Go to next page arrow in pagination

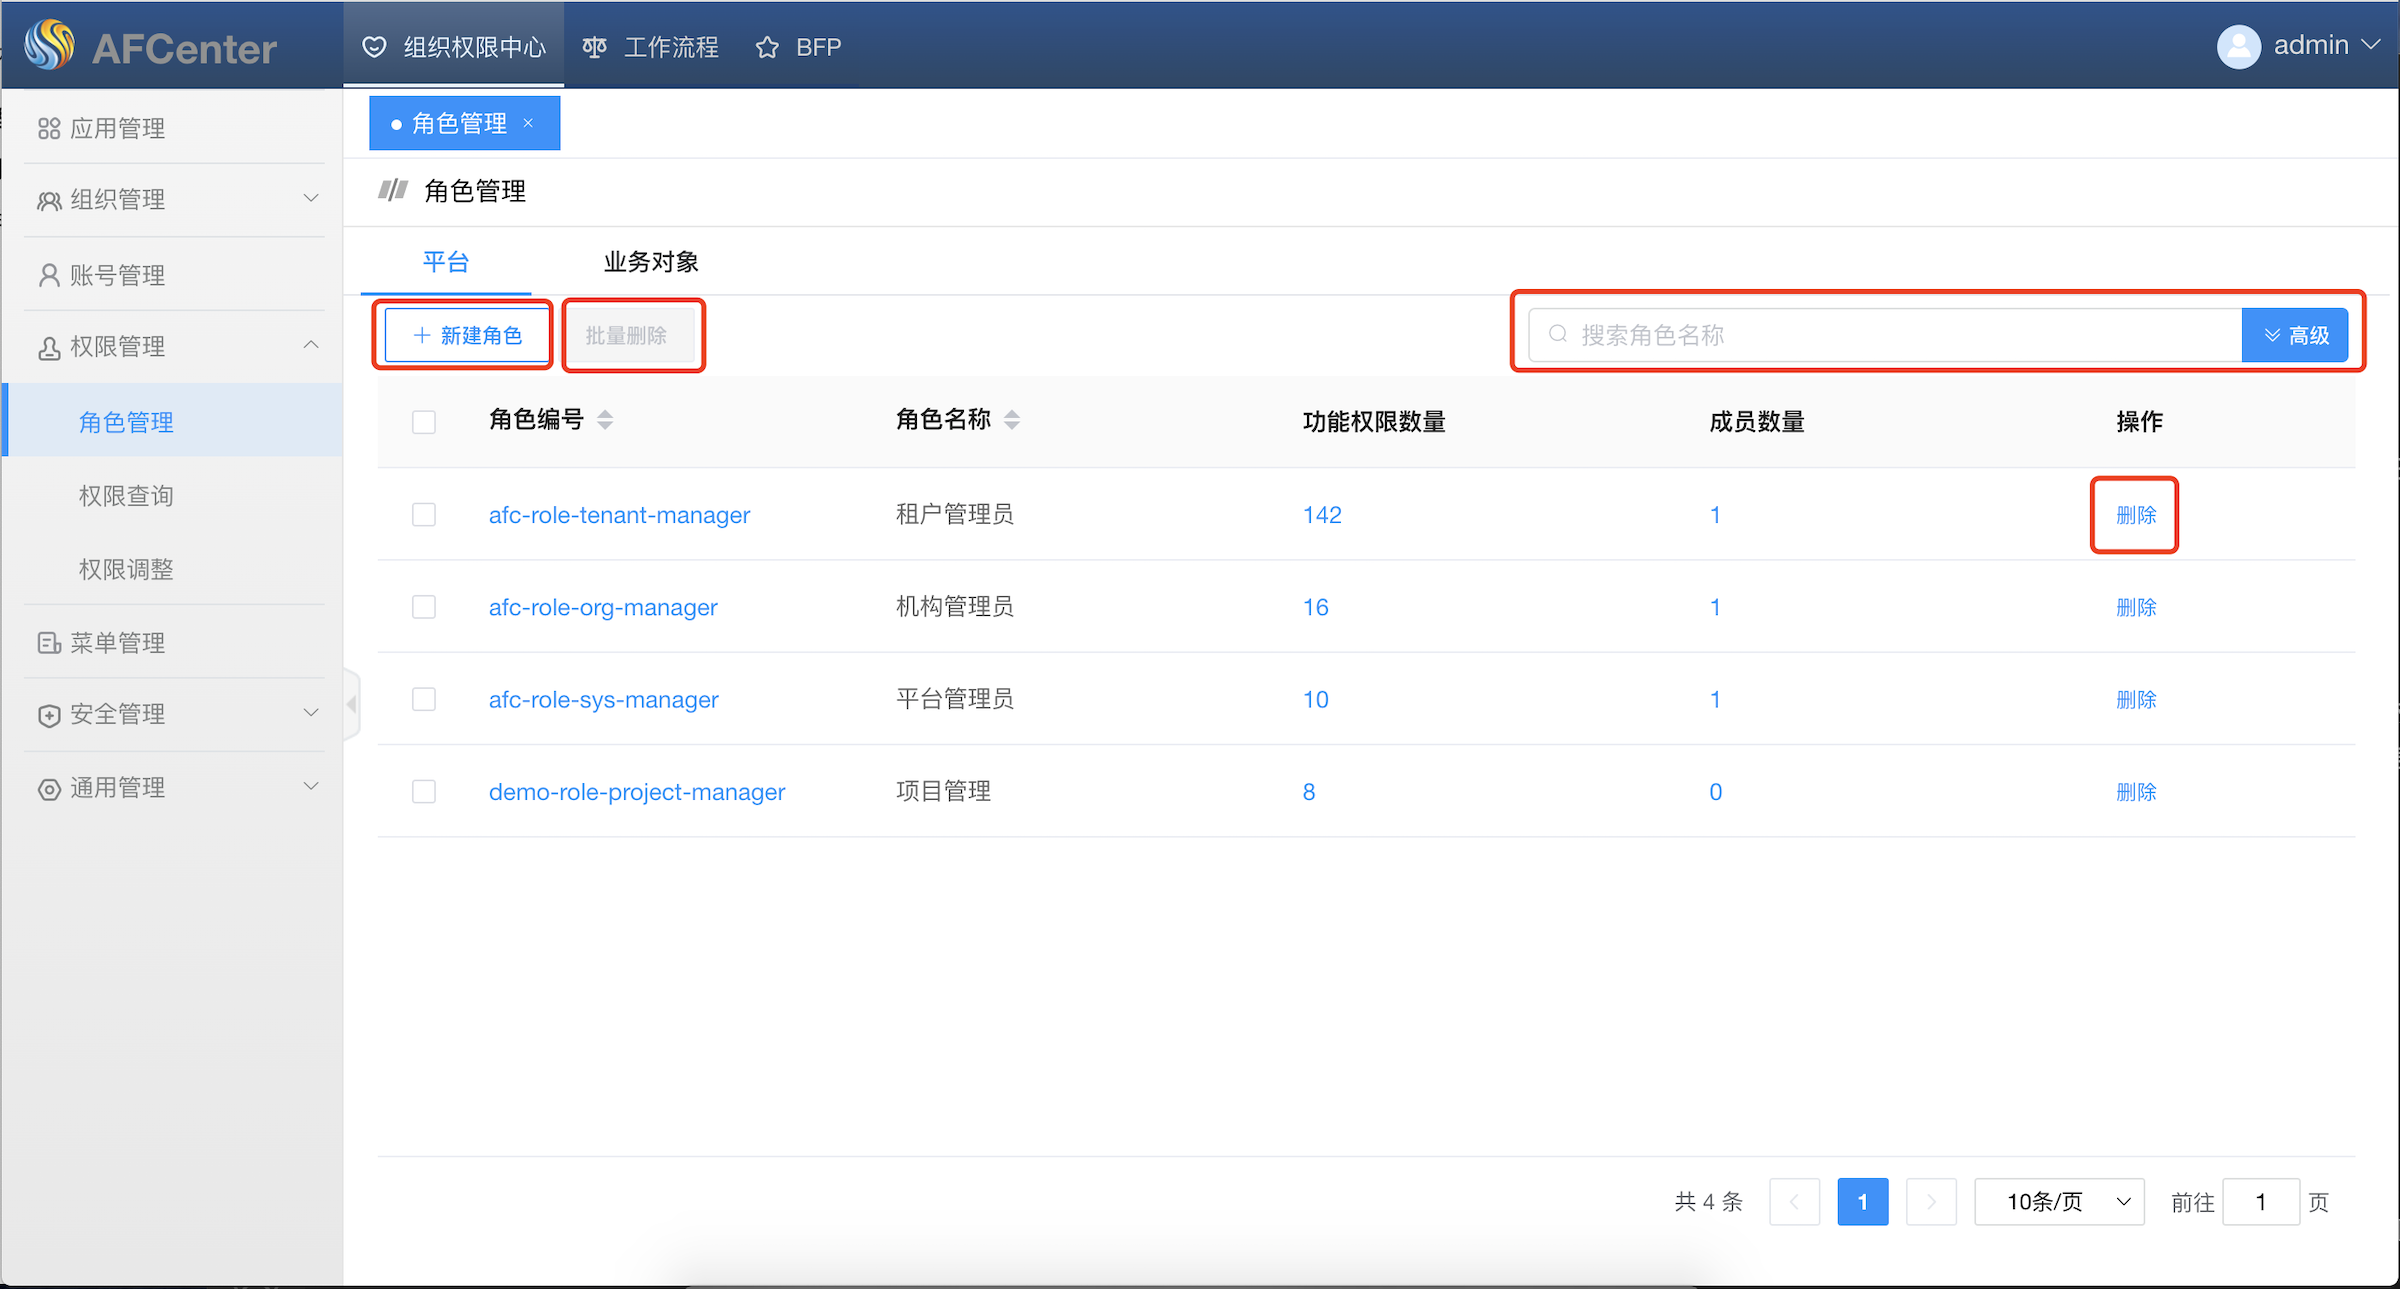[1931, 1202]
